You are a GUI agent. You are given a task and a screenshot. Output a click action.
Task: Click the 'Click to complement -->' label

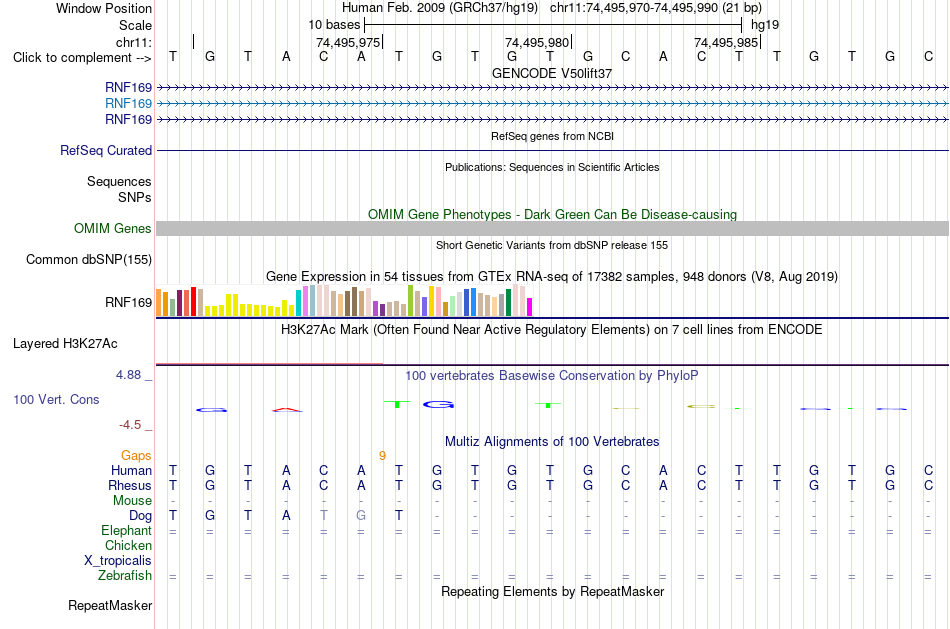pyautogui.click(x=82, y=58)
